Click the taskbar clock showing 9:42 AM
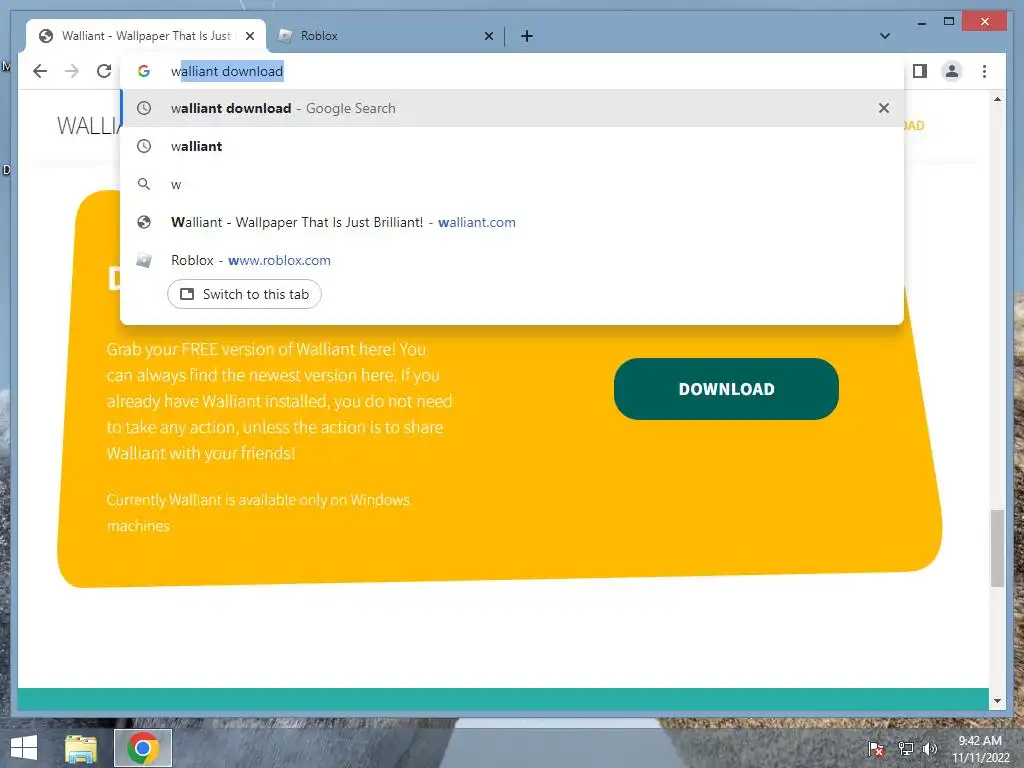This screenshot has width=1024, height=768. [980, 748]
